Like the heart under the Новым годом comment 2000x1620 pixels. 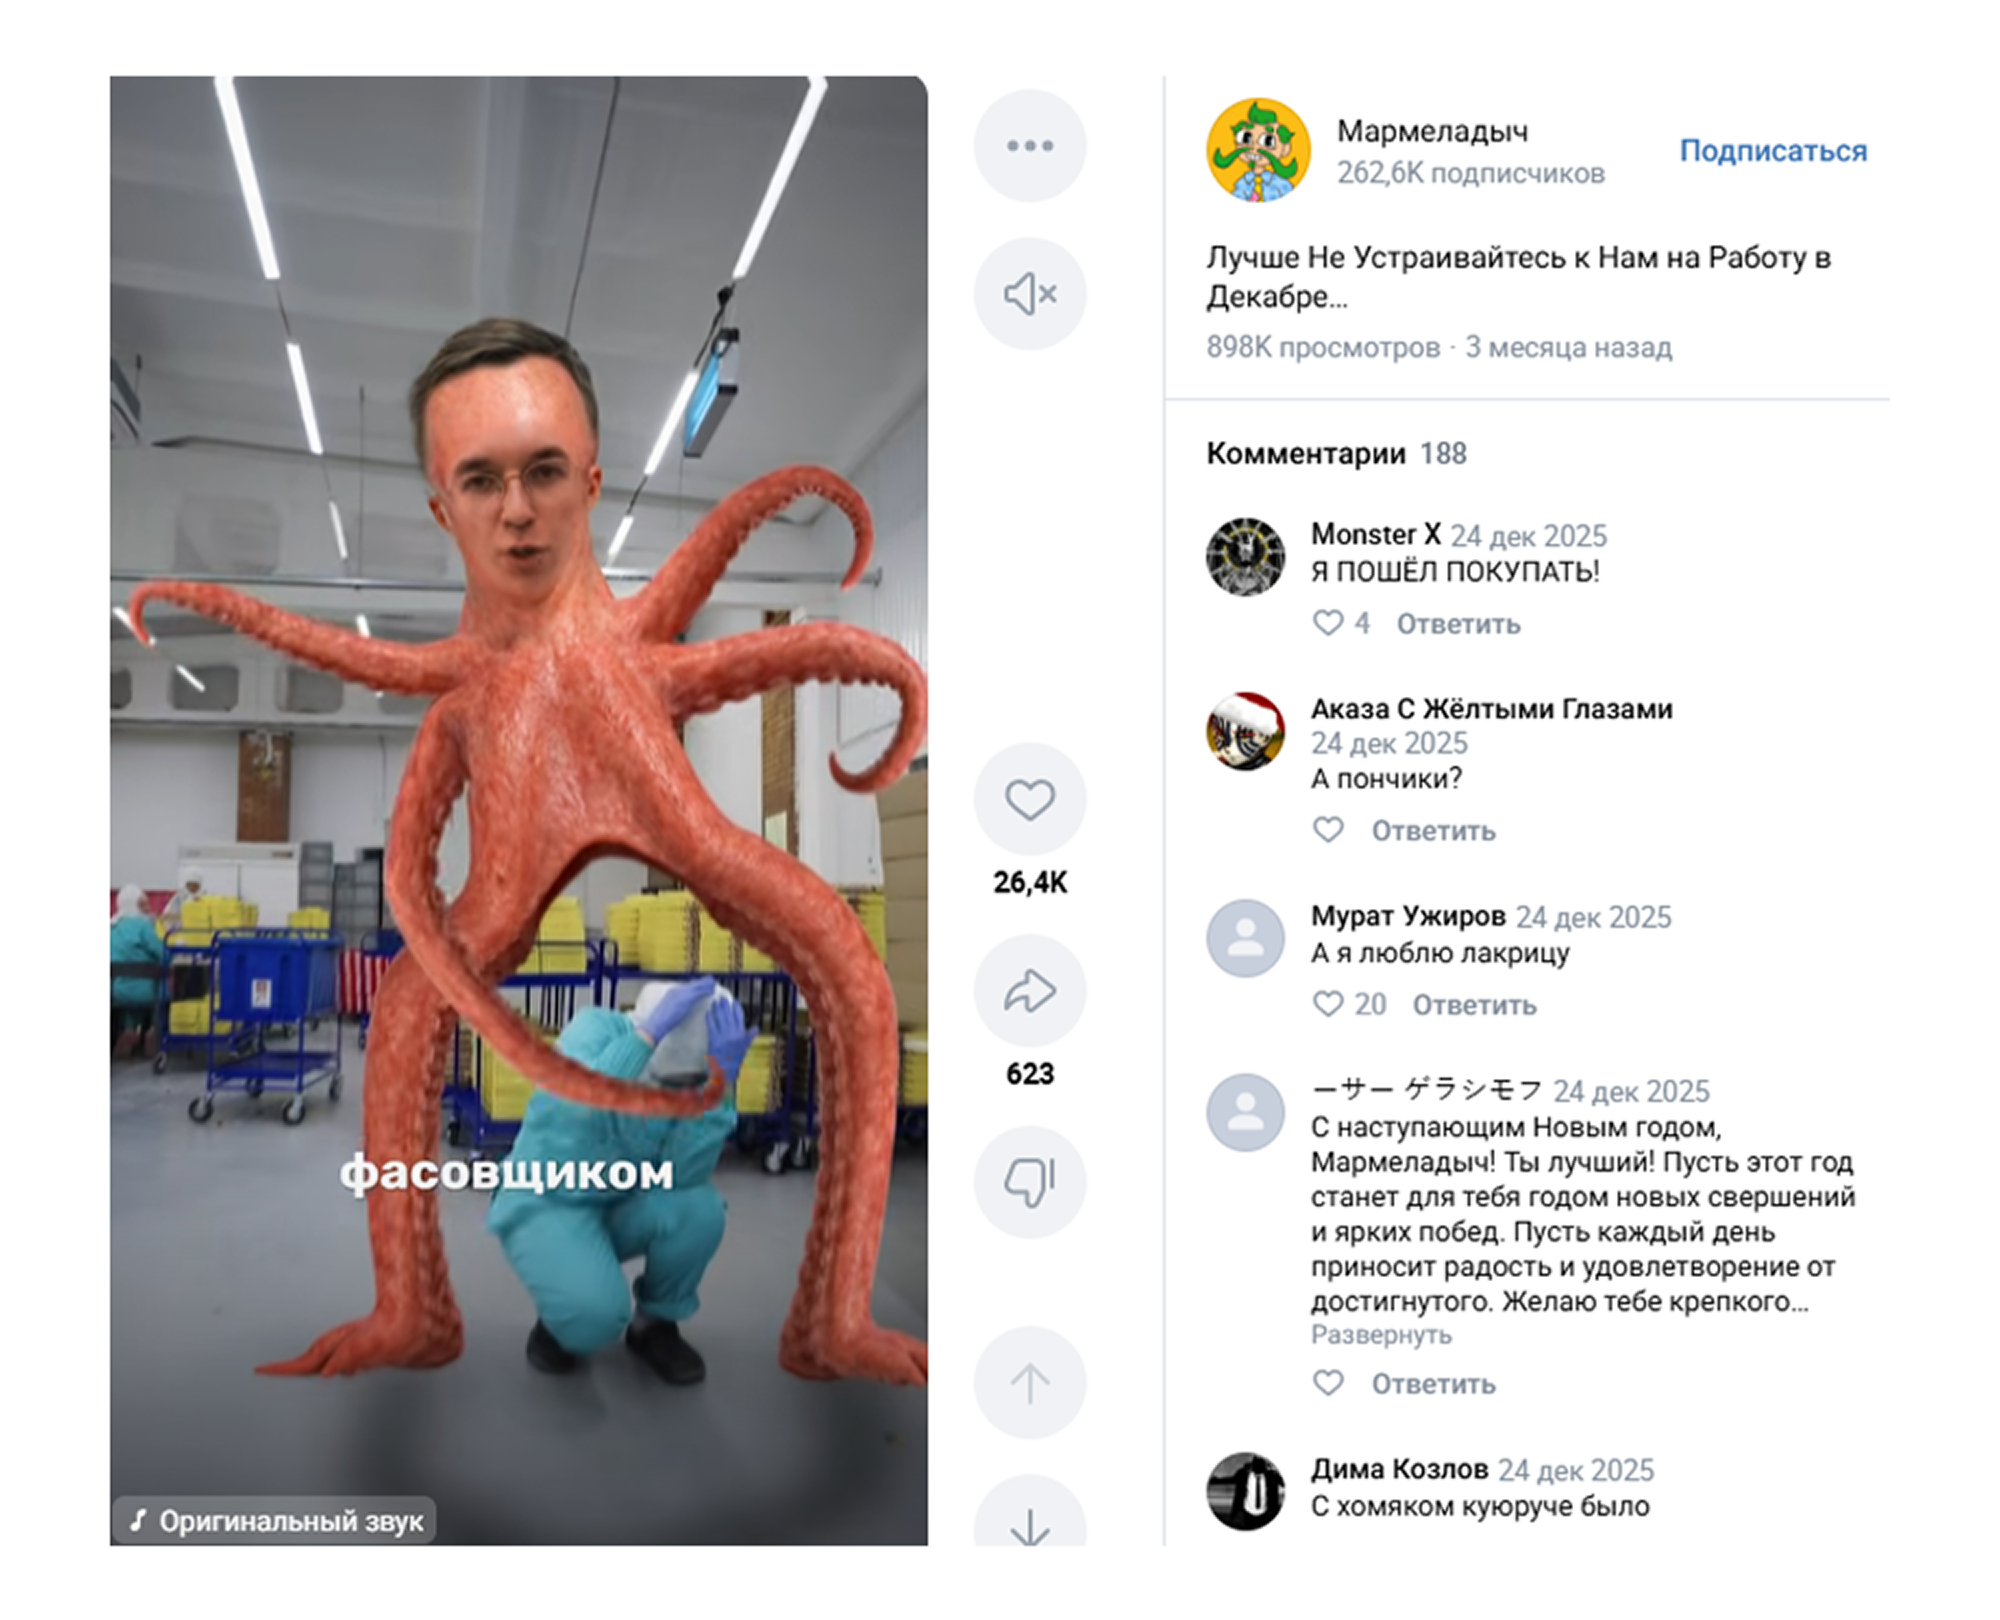click(1327, 1383)
